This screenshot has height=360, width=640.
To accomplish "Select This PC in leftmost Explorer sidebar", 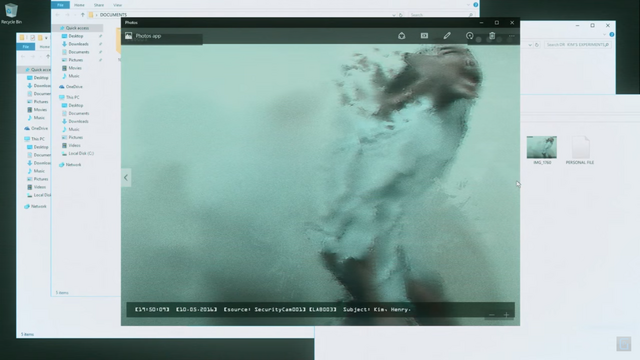I will pyautogui.click(x=34, y=139).
